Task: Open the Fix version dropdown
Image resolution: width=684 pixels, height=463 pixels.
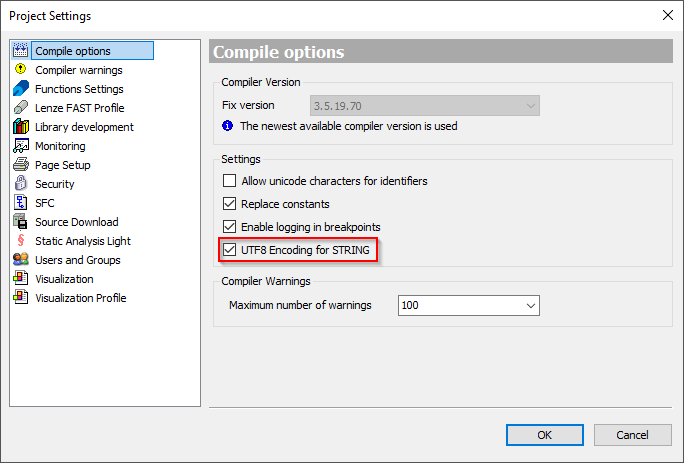Action: (424, 106)
